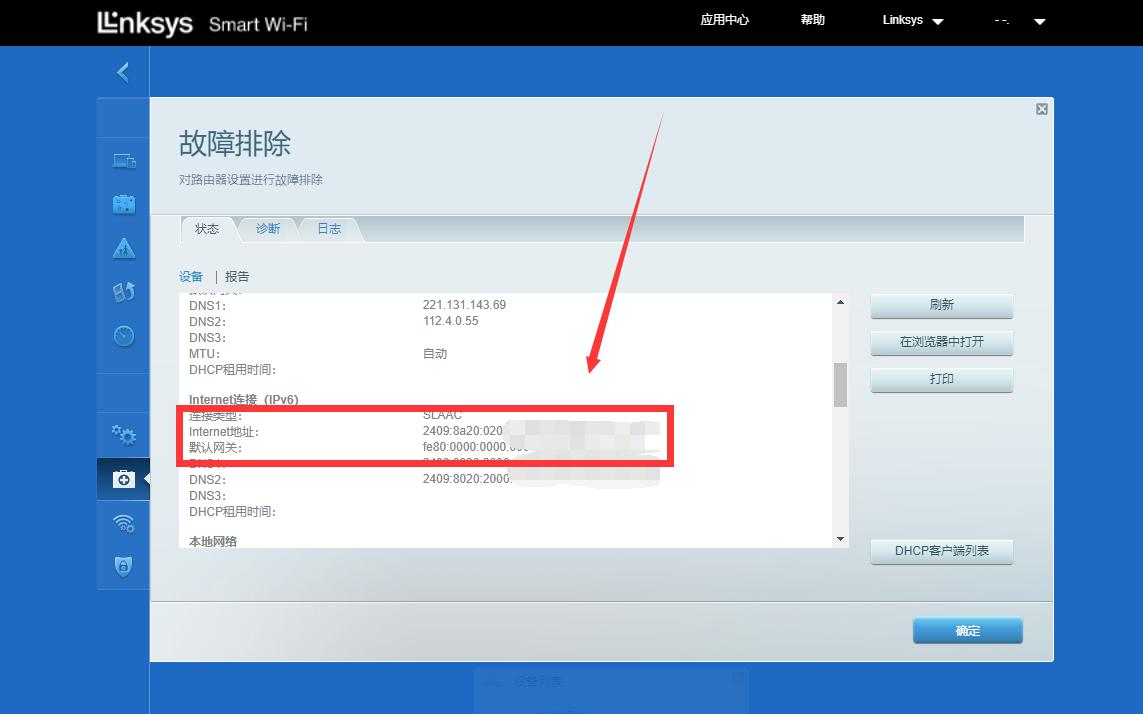Click 应用中心 in the top bar

pyautogui.click(x=724, y=20)
